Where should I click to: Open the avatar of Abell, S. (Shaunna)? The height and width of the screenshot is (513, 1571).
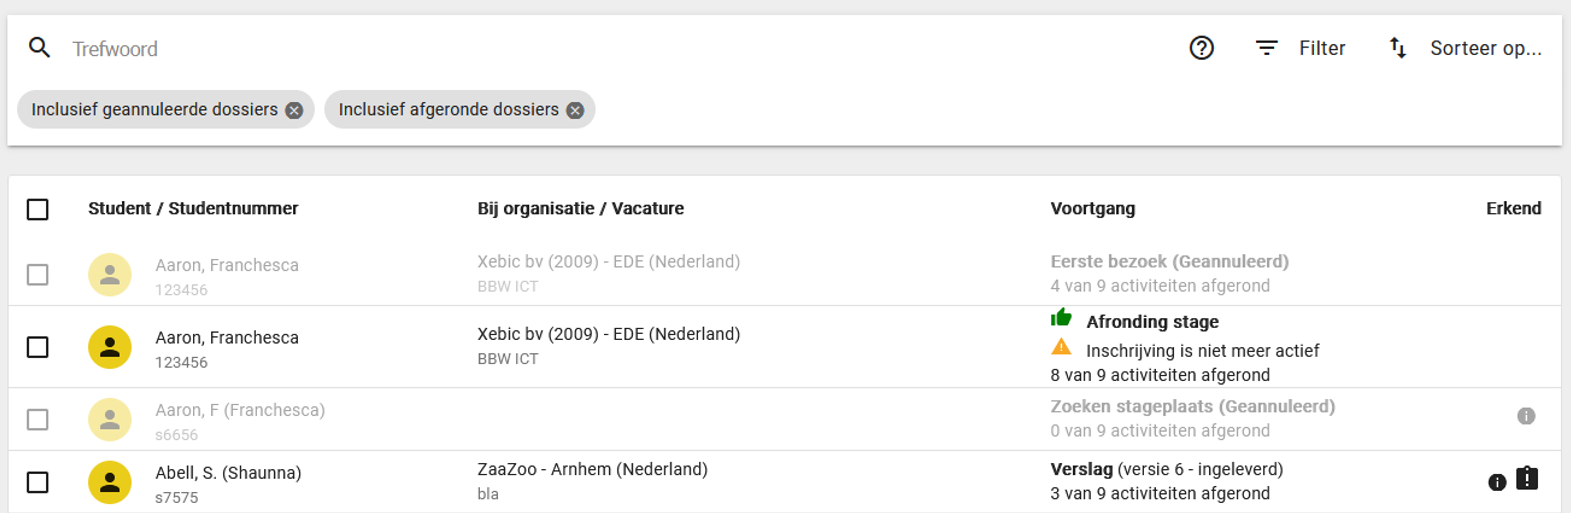tap(110, 482)
